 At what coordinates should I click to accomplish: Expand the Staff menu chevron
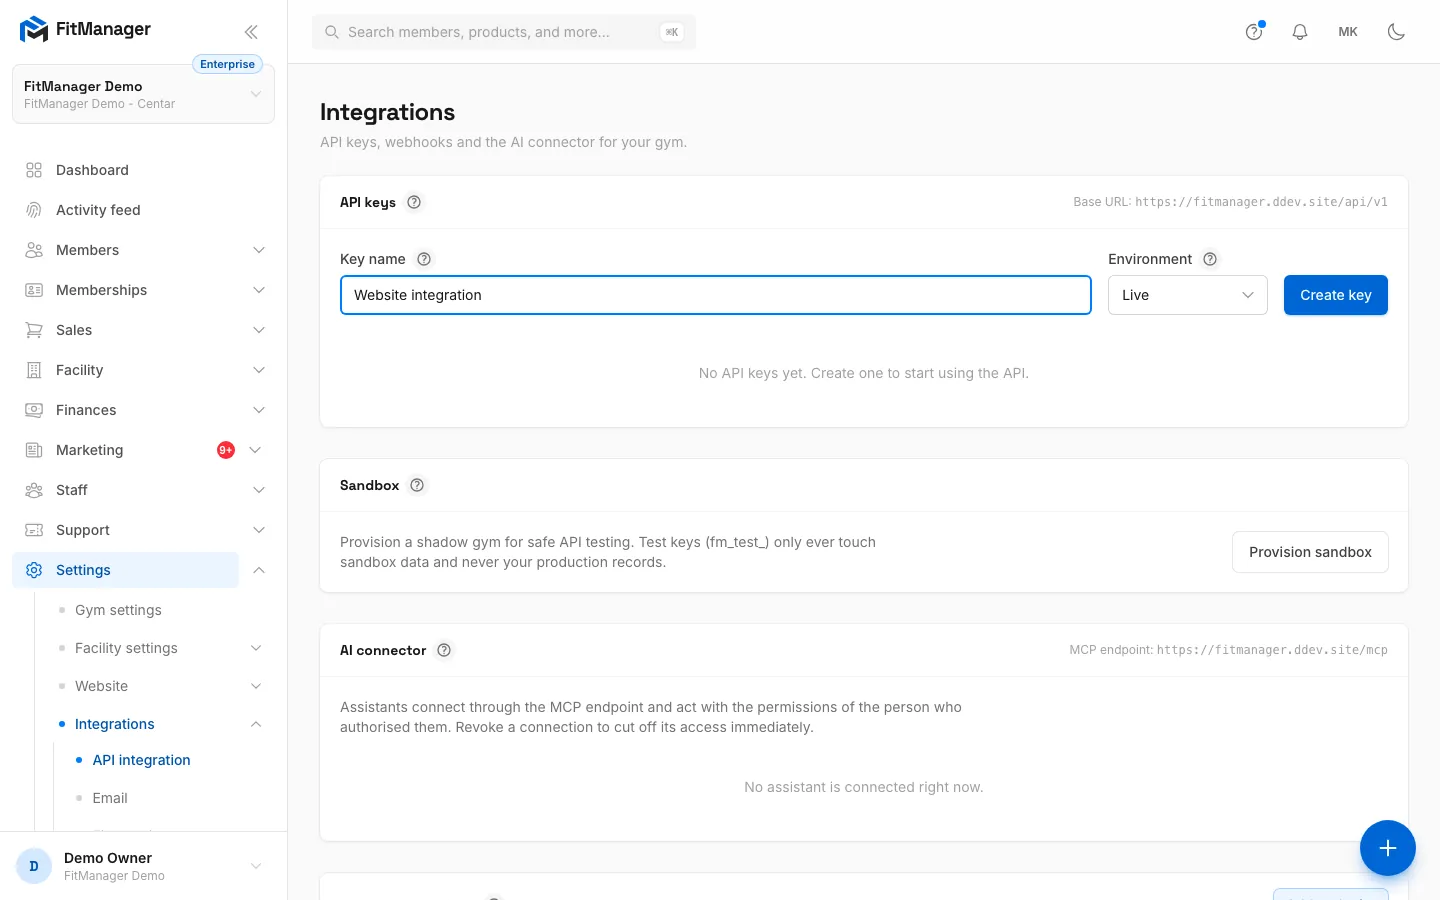pyautogui.click(x=259, y=490)
